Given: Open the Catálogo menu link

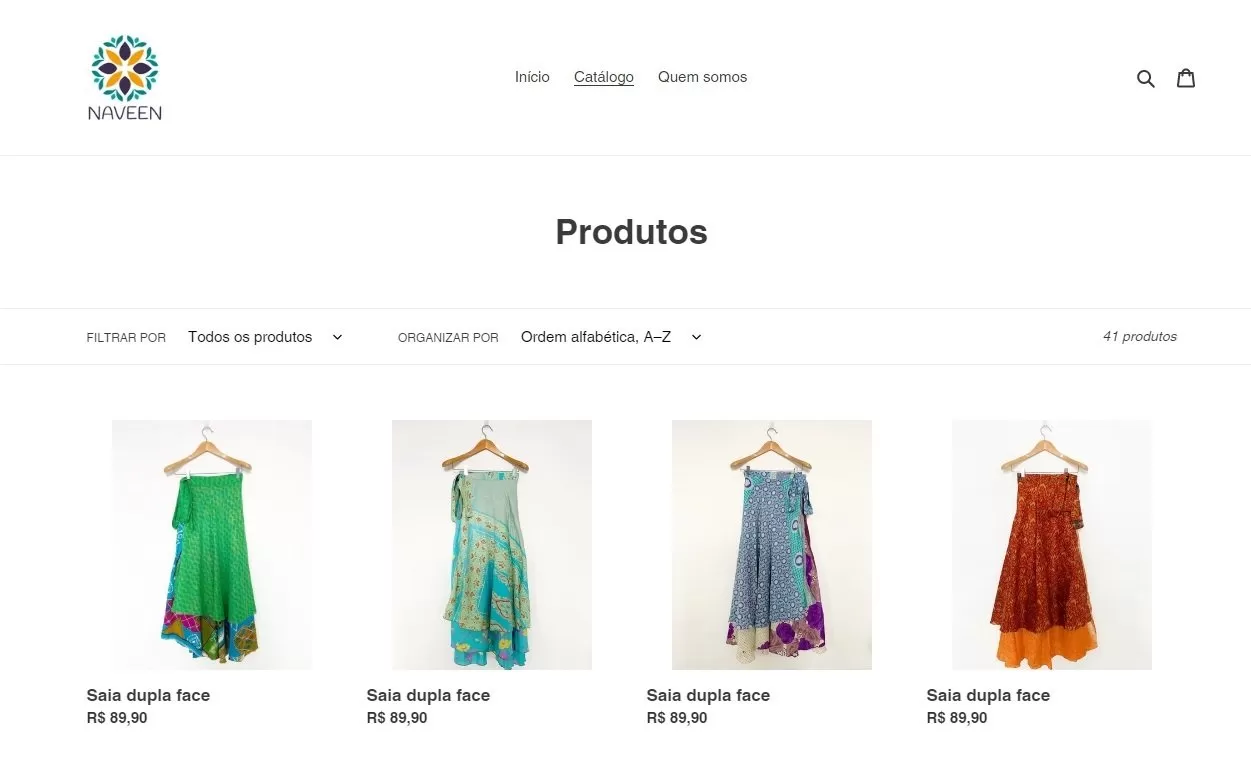Looking at the screenshot, I should [604, 77].
